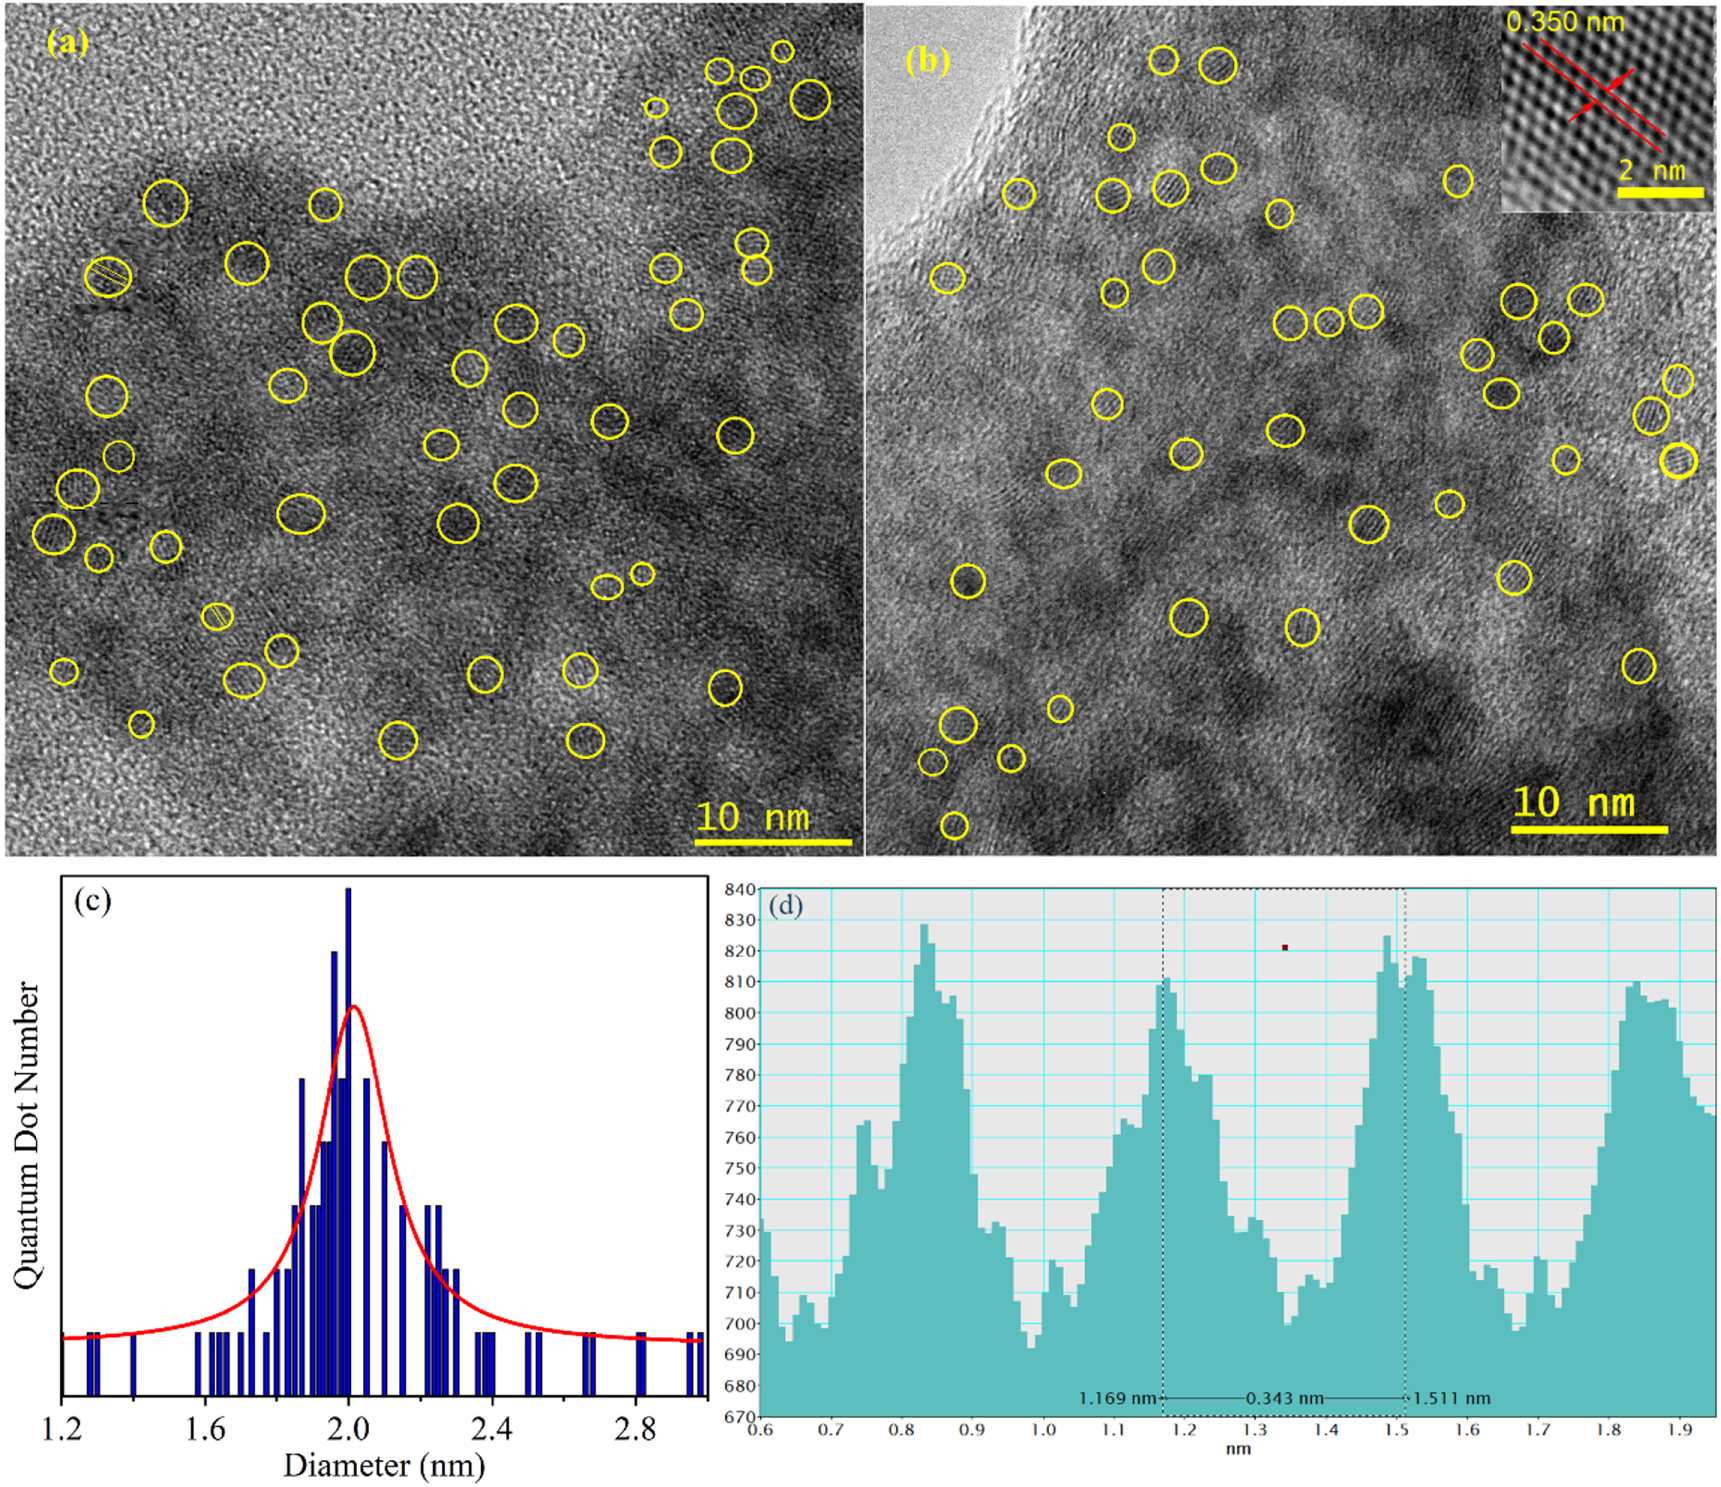The width and height of the screenshot is (1721, 1487).
Task: Click the small red marker dot in the profile plot
Action: 1285,947
